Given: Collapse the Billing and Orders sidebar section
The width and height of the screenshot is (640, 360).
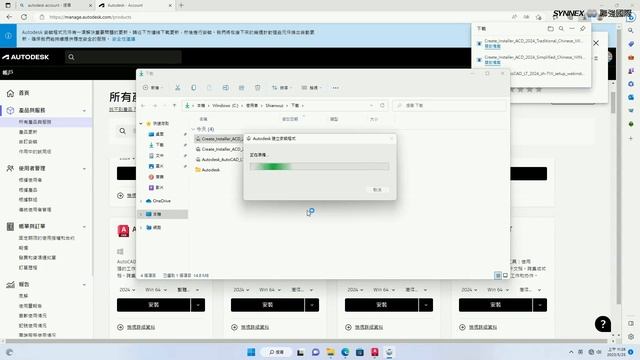Looking at the screenshot, I should pos(84,227).
